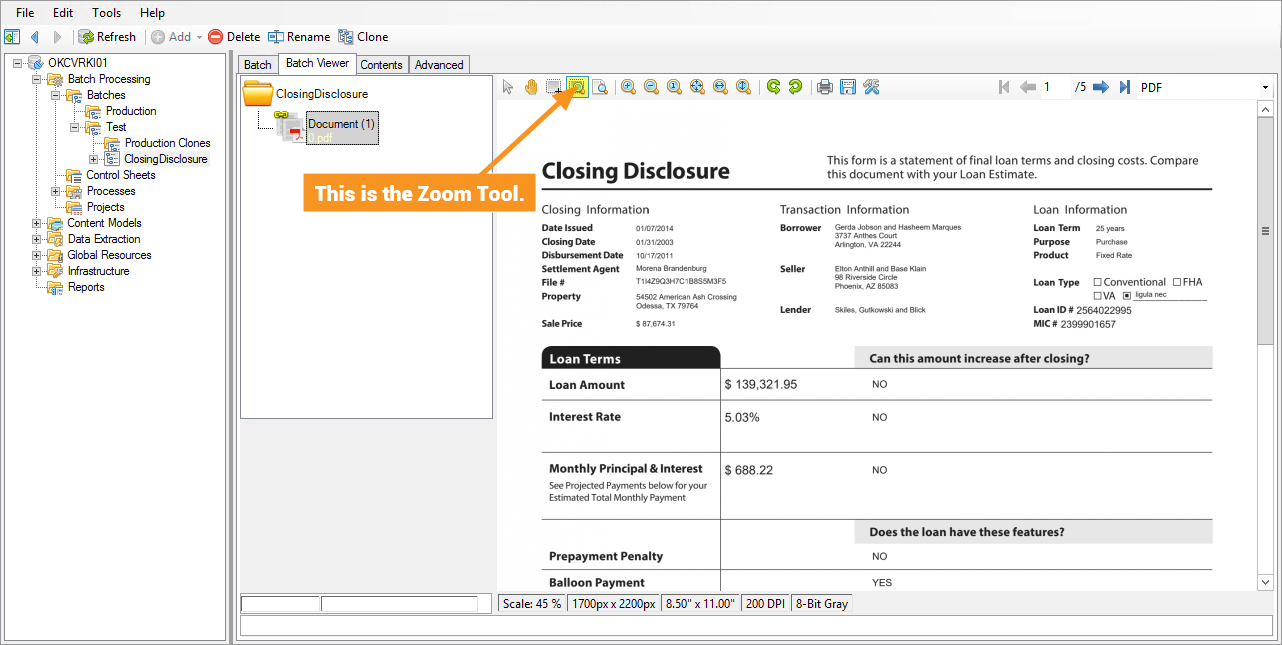Click the fit-to-page zoom icon
Viewport: 1282px width, 645px height.
pyautogui.click(x=697, y=87)
